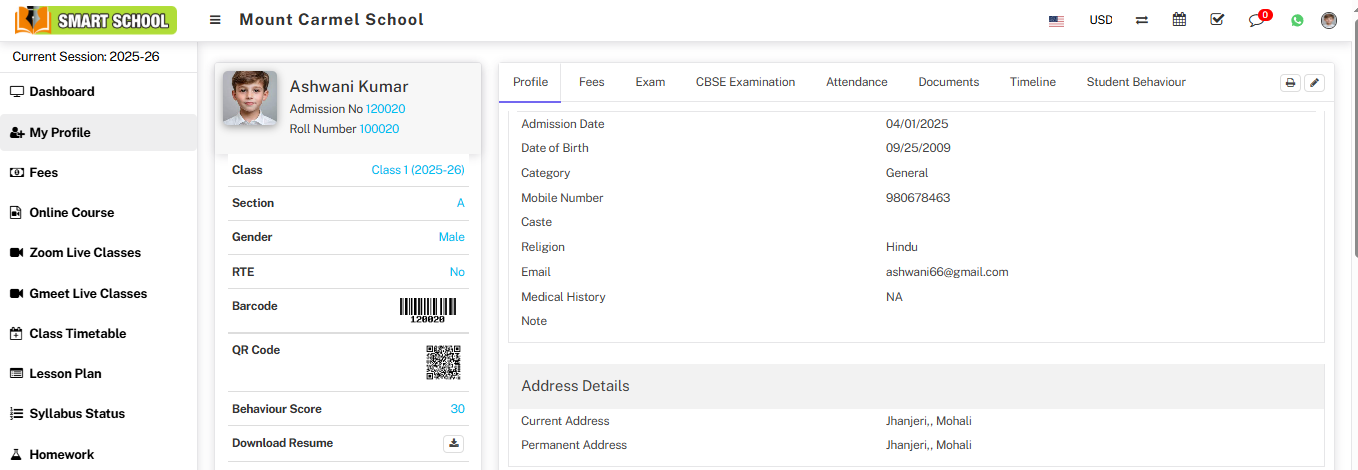
Task: Open the language flag selector
Action: [1056, 20]
